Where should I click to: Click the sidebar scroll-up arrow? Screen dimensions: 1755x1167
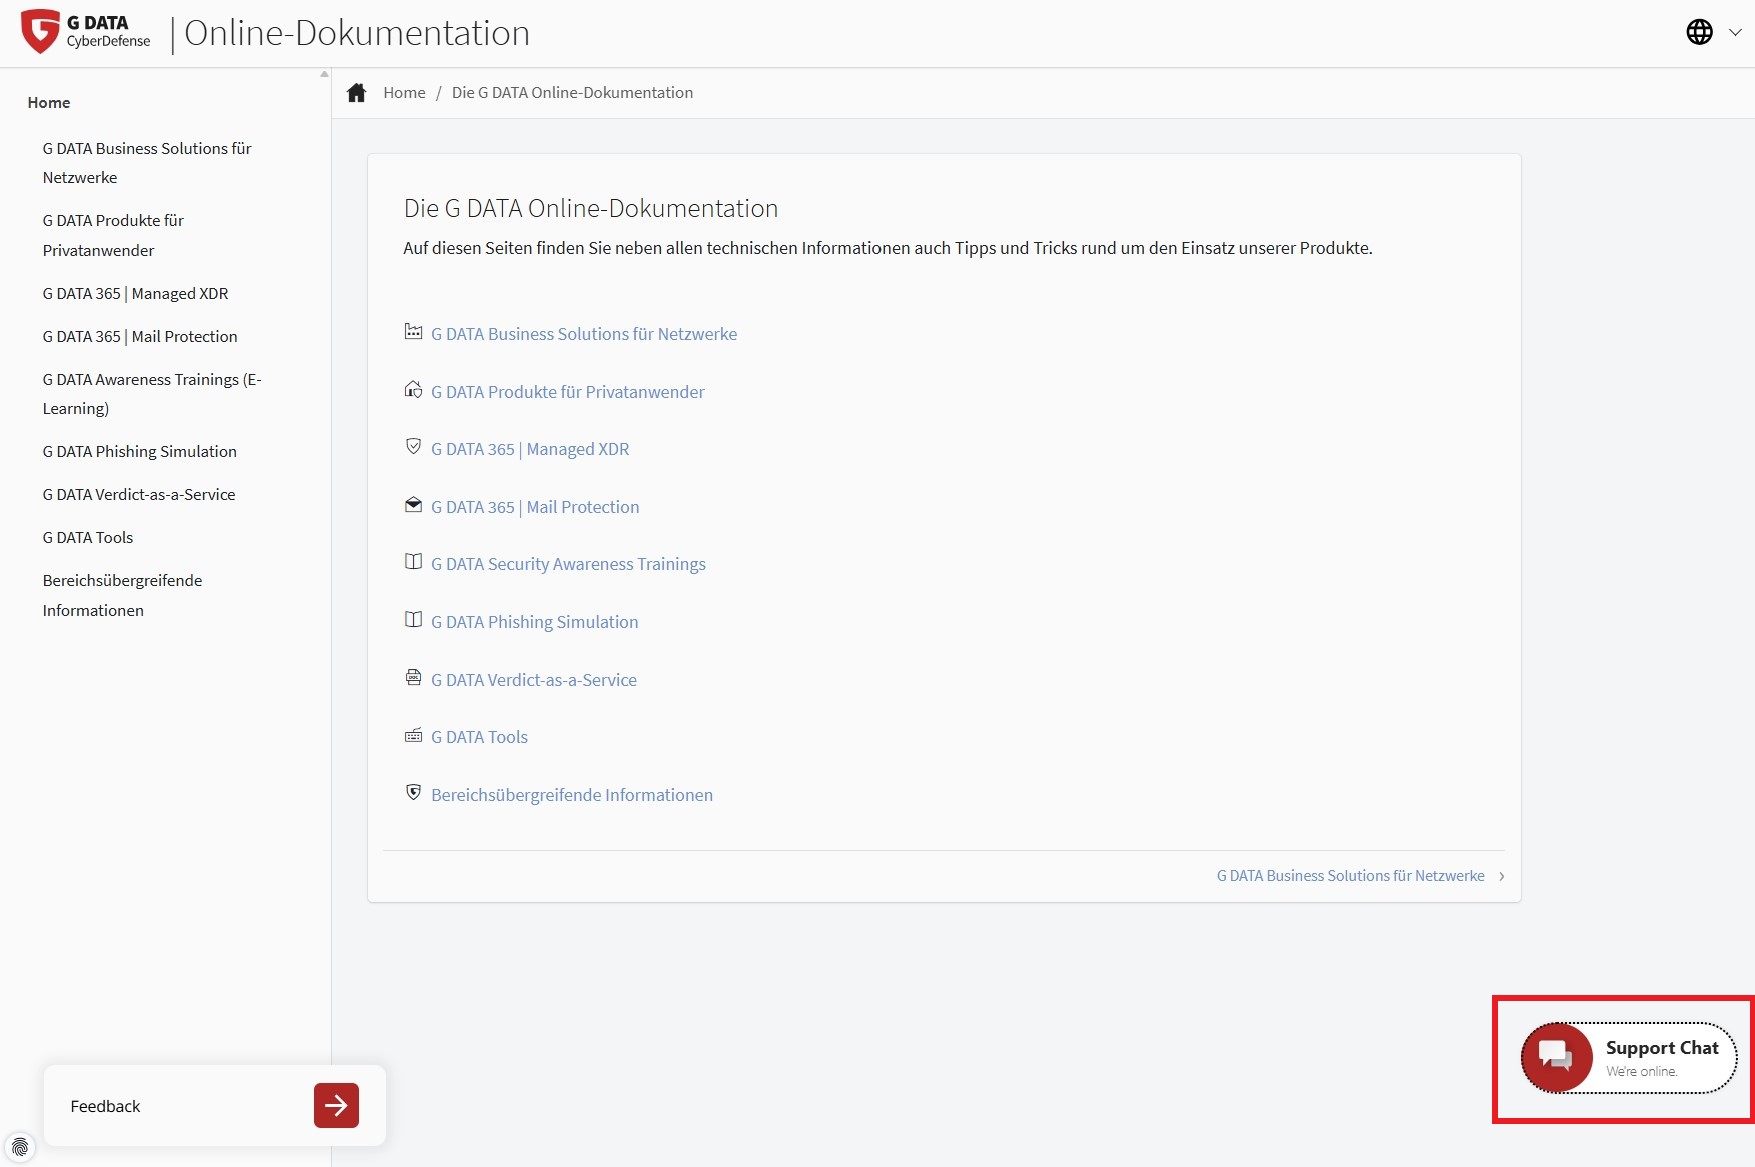click(x=324, y=74)
